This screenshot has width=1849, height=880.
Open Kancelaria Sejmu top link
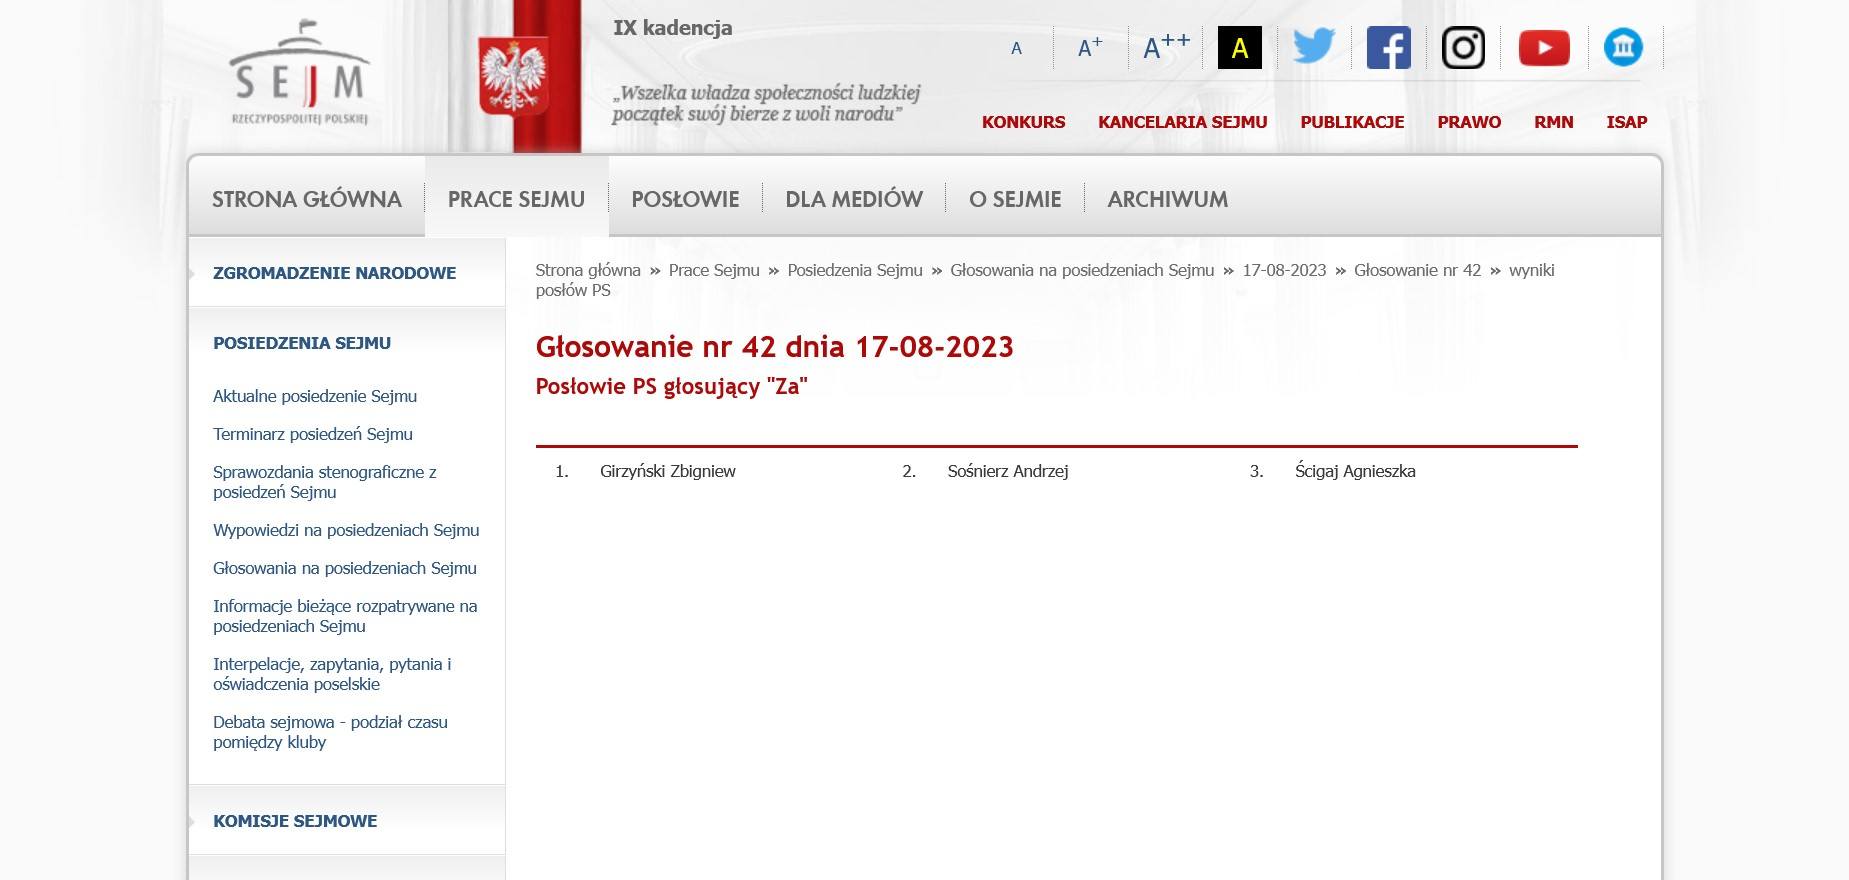(1182, 122)
